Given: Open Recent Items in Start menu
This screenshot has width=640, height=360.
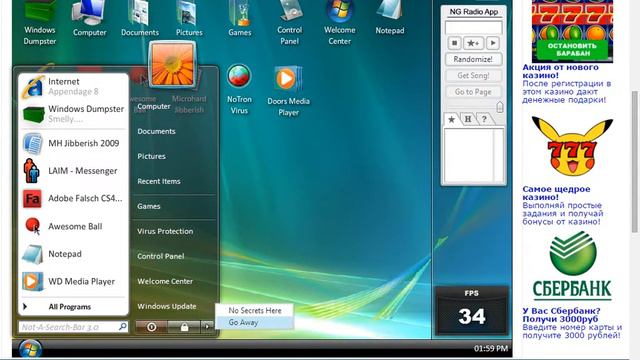Looking at the screenshot, I should 159,181.
